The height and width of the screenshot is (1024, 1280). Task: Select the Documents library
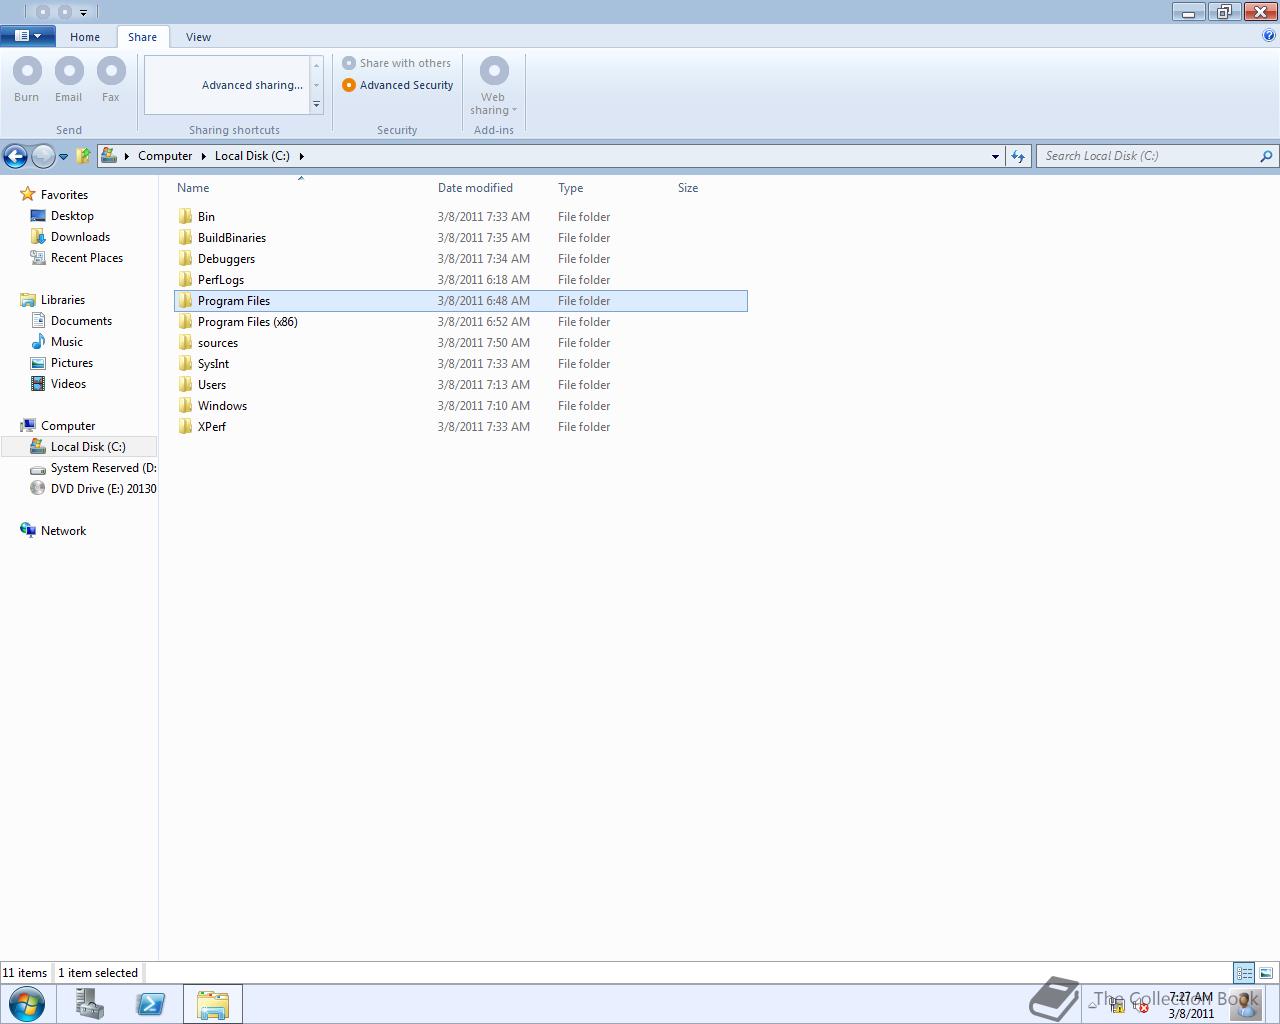(x=81, y=321)
